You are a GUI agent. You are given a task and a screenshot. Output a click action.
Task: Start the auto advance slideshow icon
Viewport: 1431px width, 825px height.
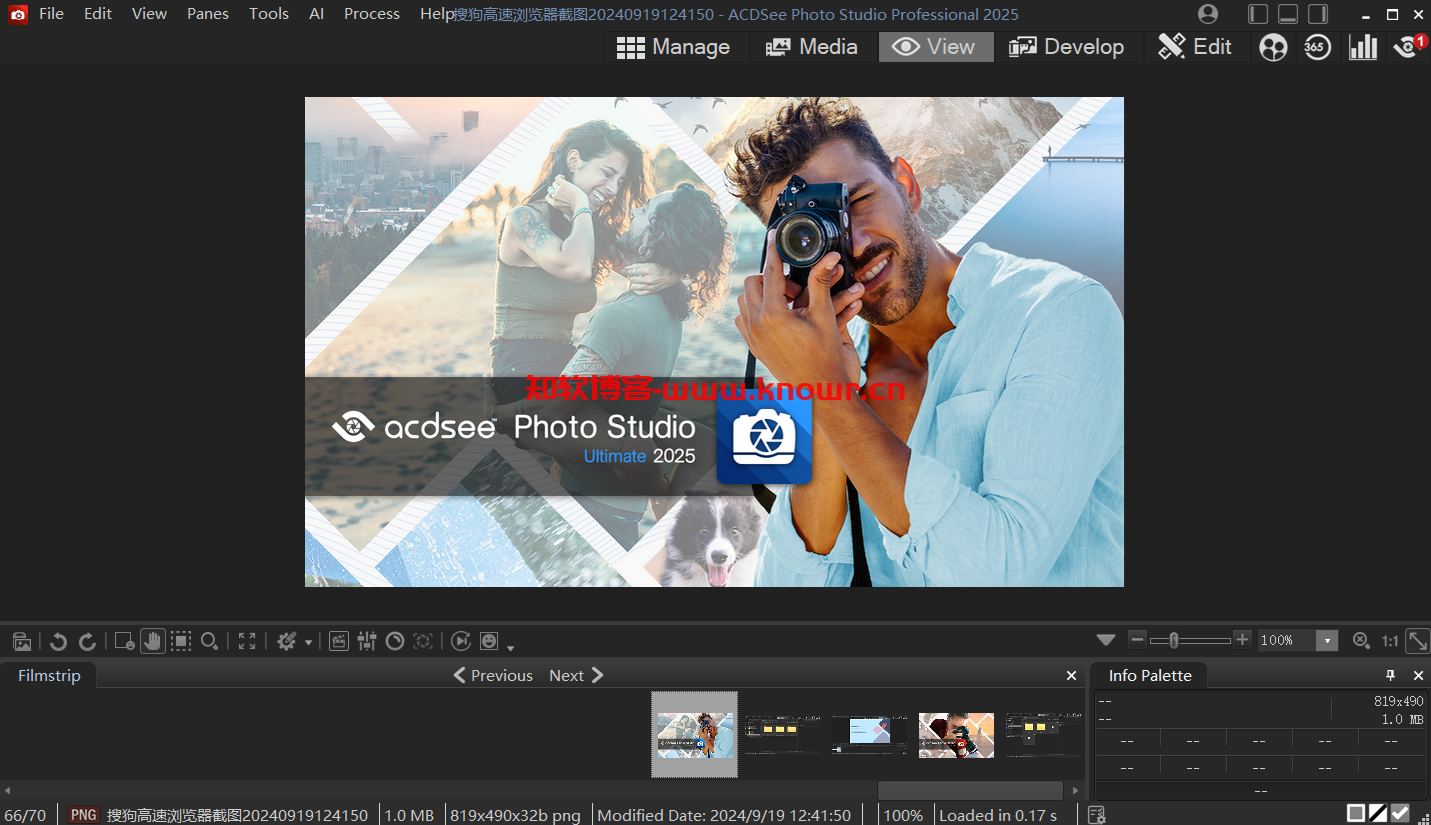461,641
